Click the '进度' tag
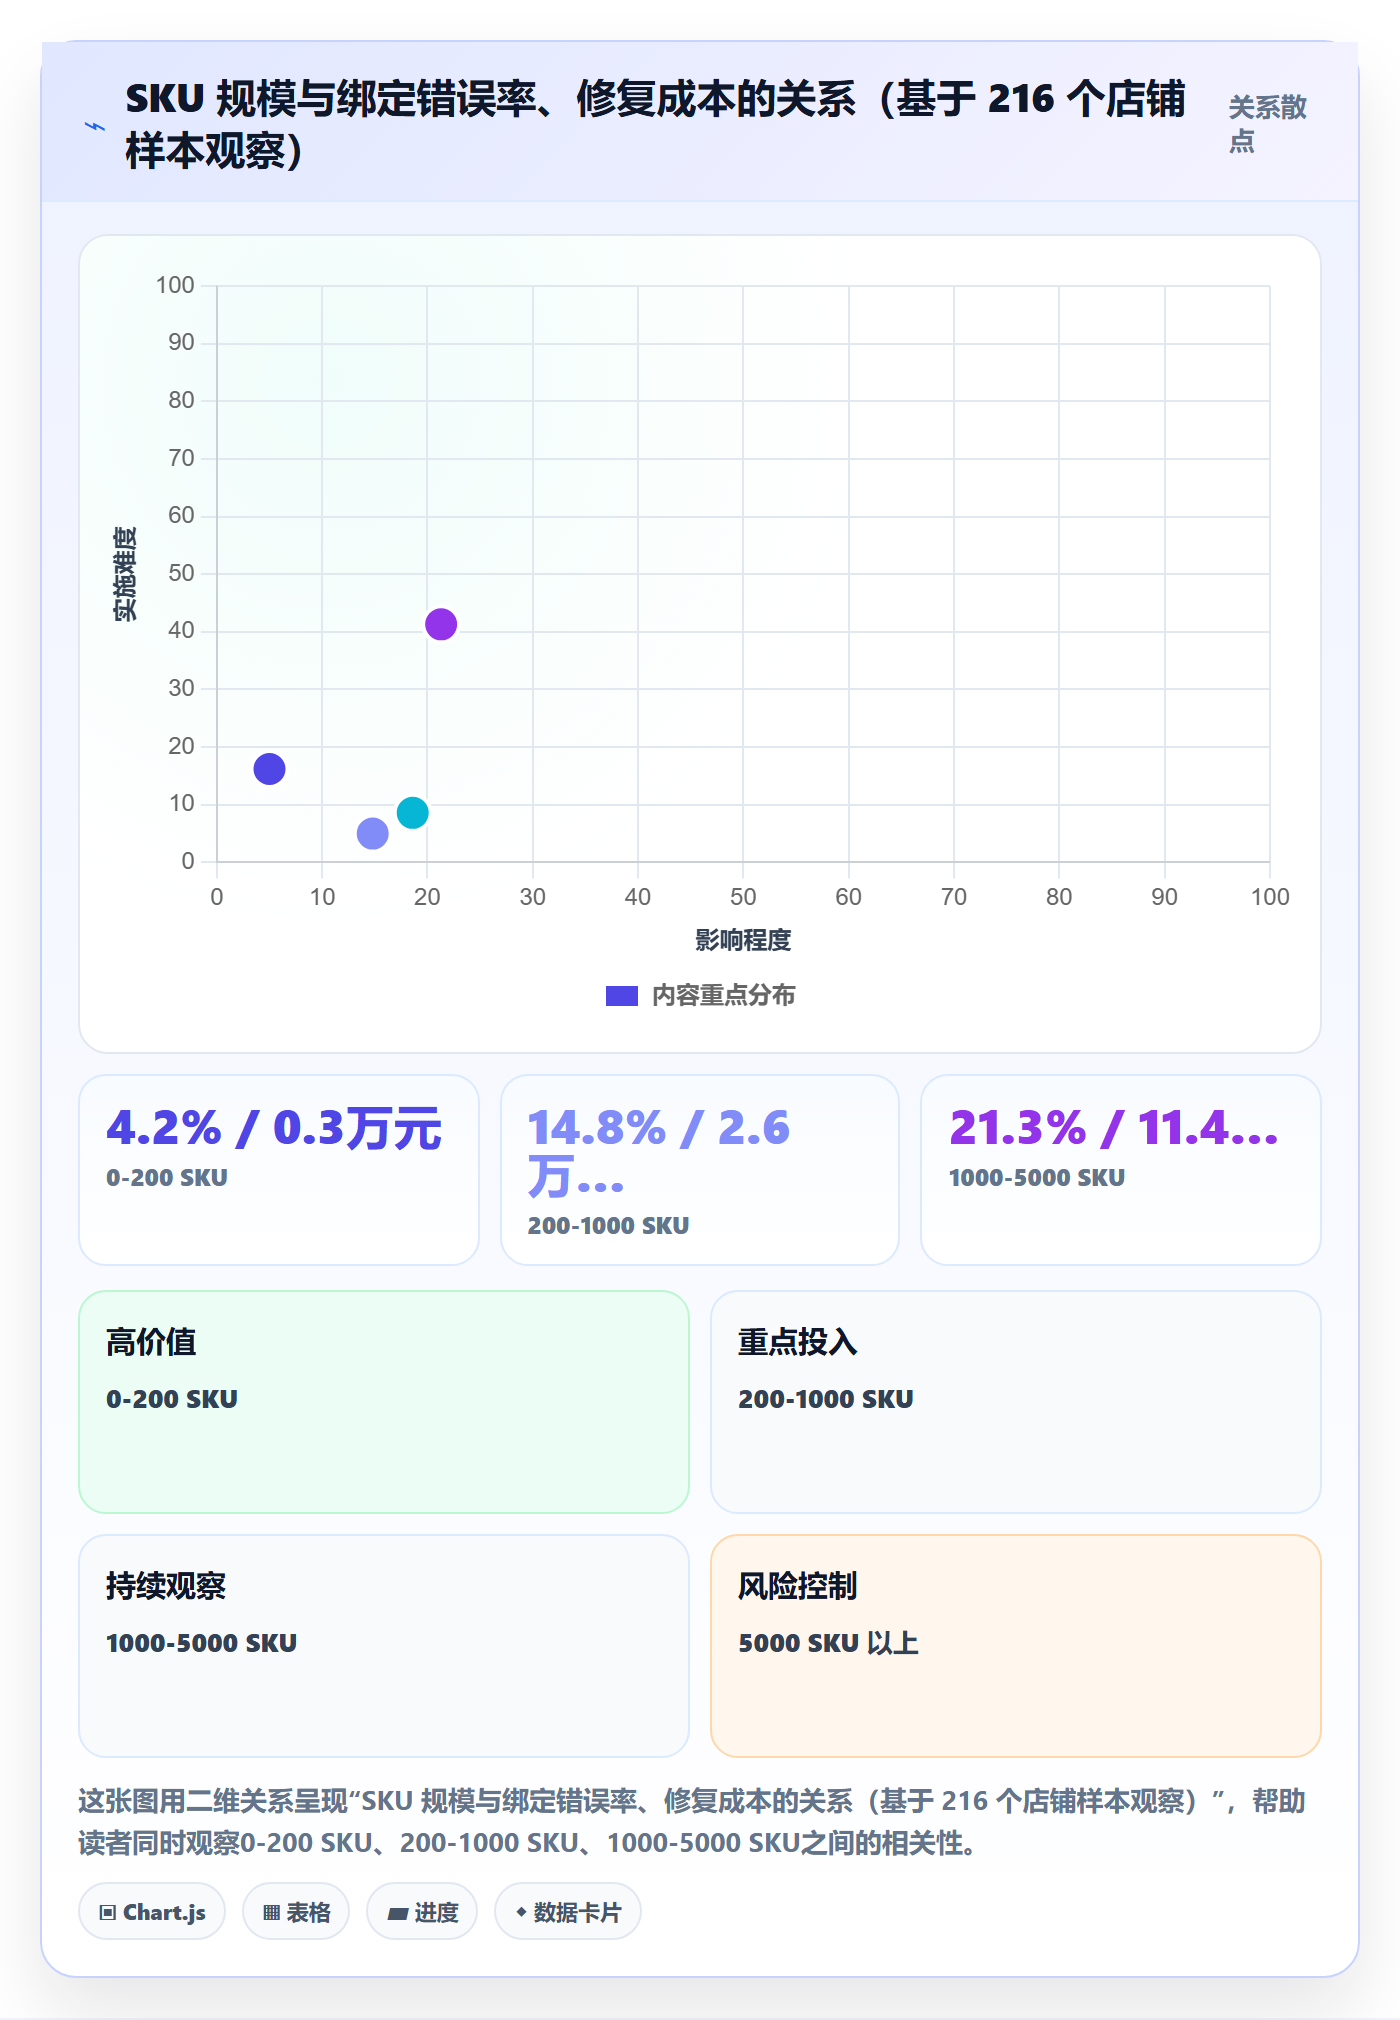This screenshot has width=1400, height=2020. 422,1912
